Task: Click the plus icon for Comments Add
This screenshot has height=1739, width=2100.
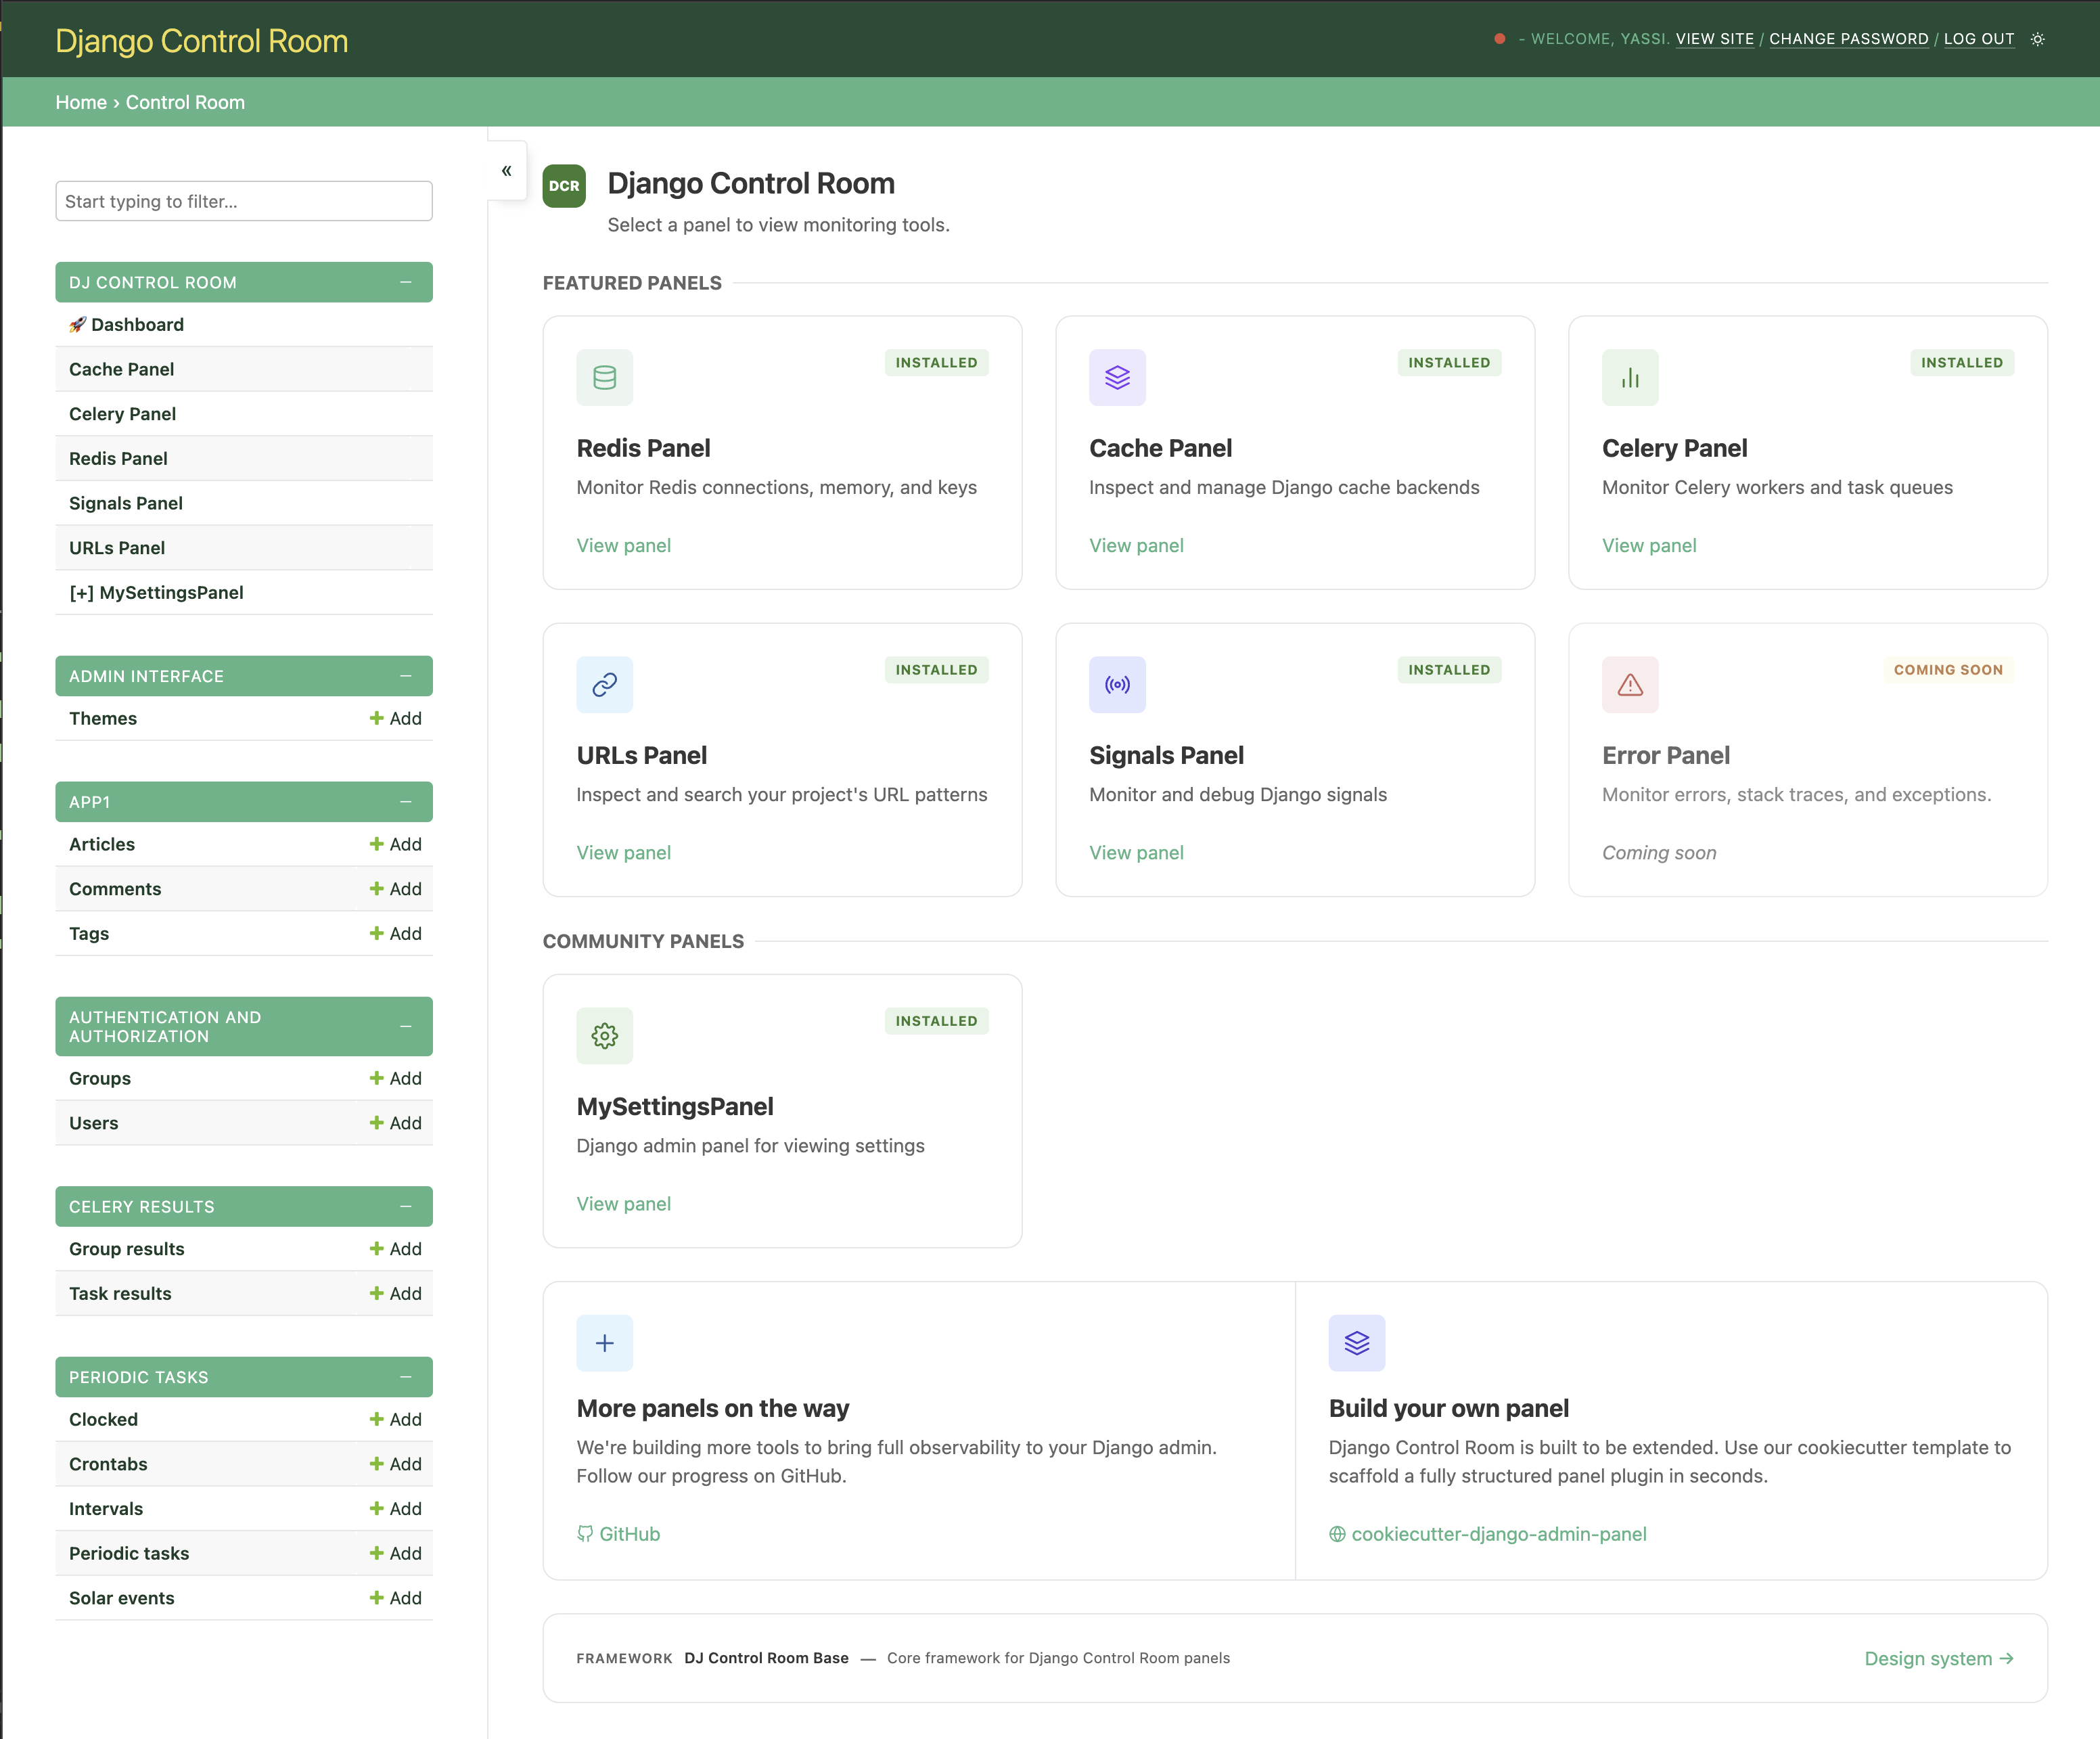Action: click(377, 889)
